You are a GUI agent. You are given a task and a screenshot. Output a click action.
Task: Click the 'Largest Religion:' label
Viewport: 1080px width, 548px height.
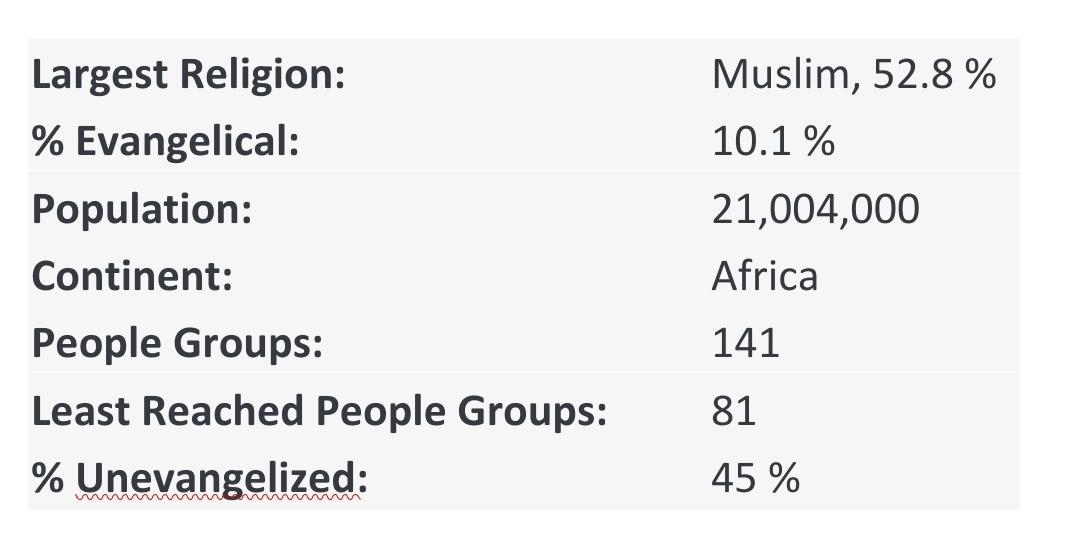(x=188, y=75)
